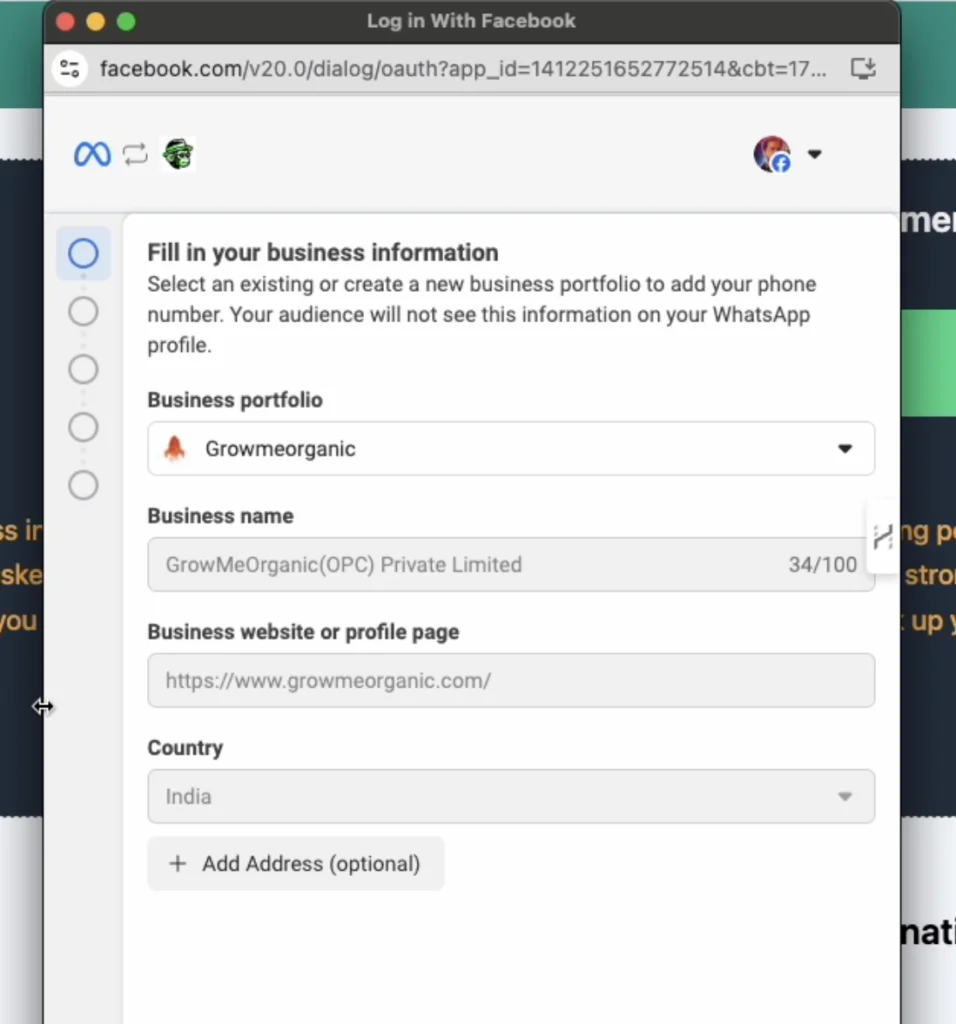Click the green monkey app icon
Image resolution: width=956 pixels, height=1024 pixels.
tap(178, 155)
